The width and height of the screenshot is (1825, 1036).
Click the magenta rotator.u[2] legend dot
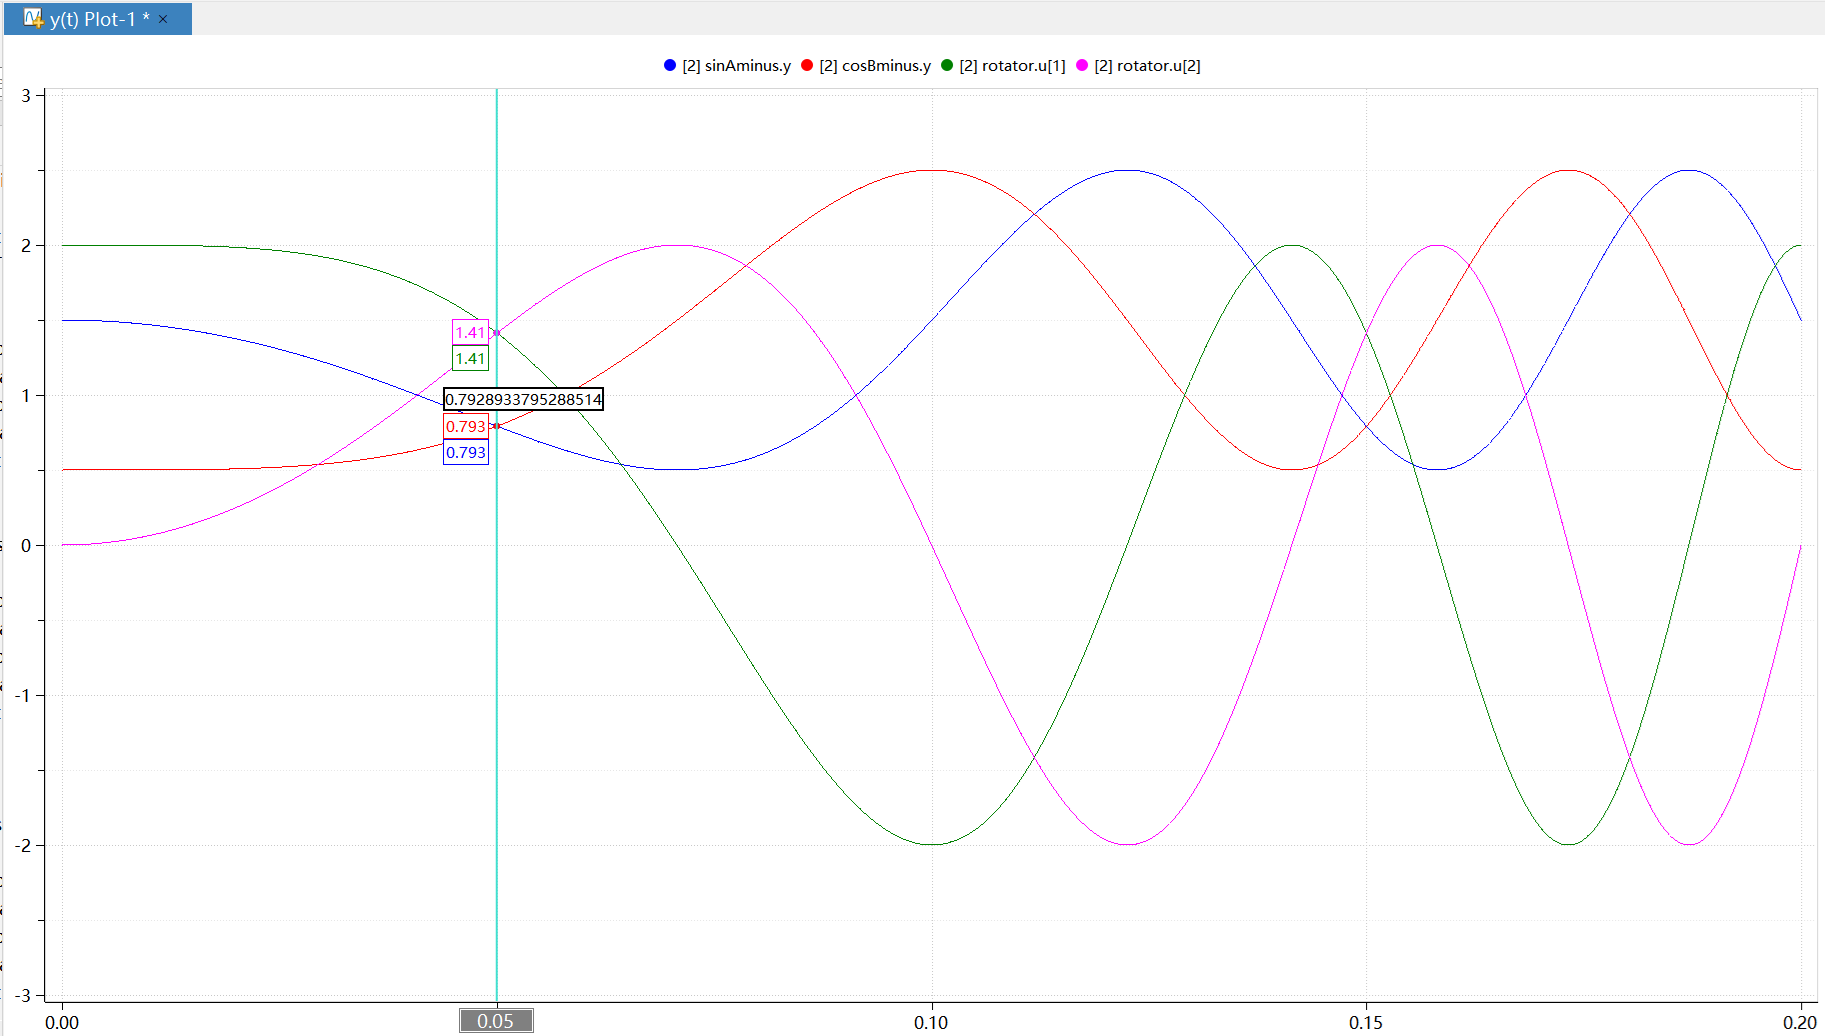(1082, 65)
